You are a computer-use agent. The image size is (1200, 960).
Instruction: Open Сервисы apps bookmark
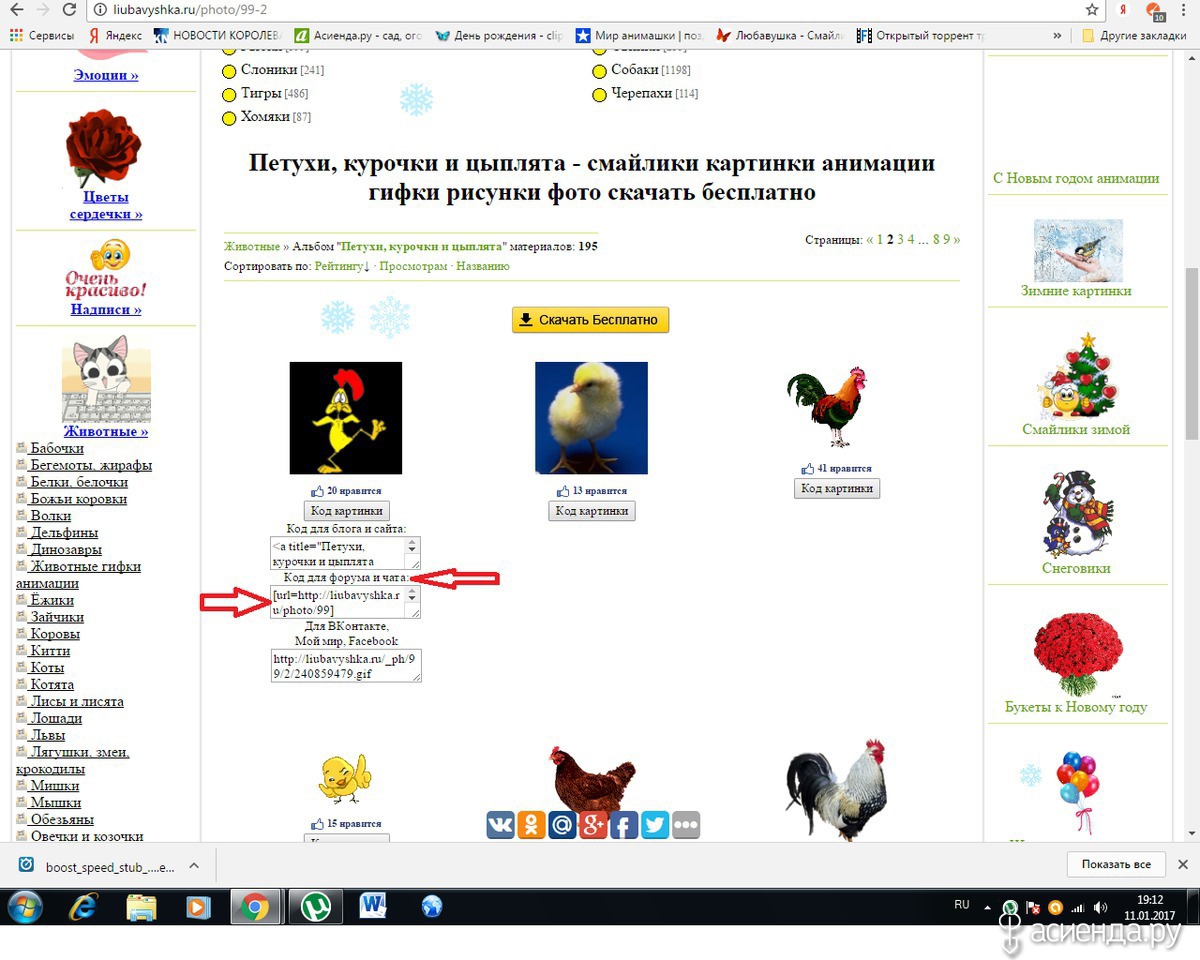pos(41,35)
